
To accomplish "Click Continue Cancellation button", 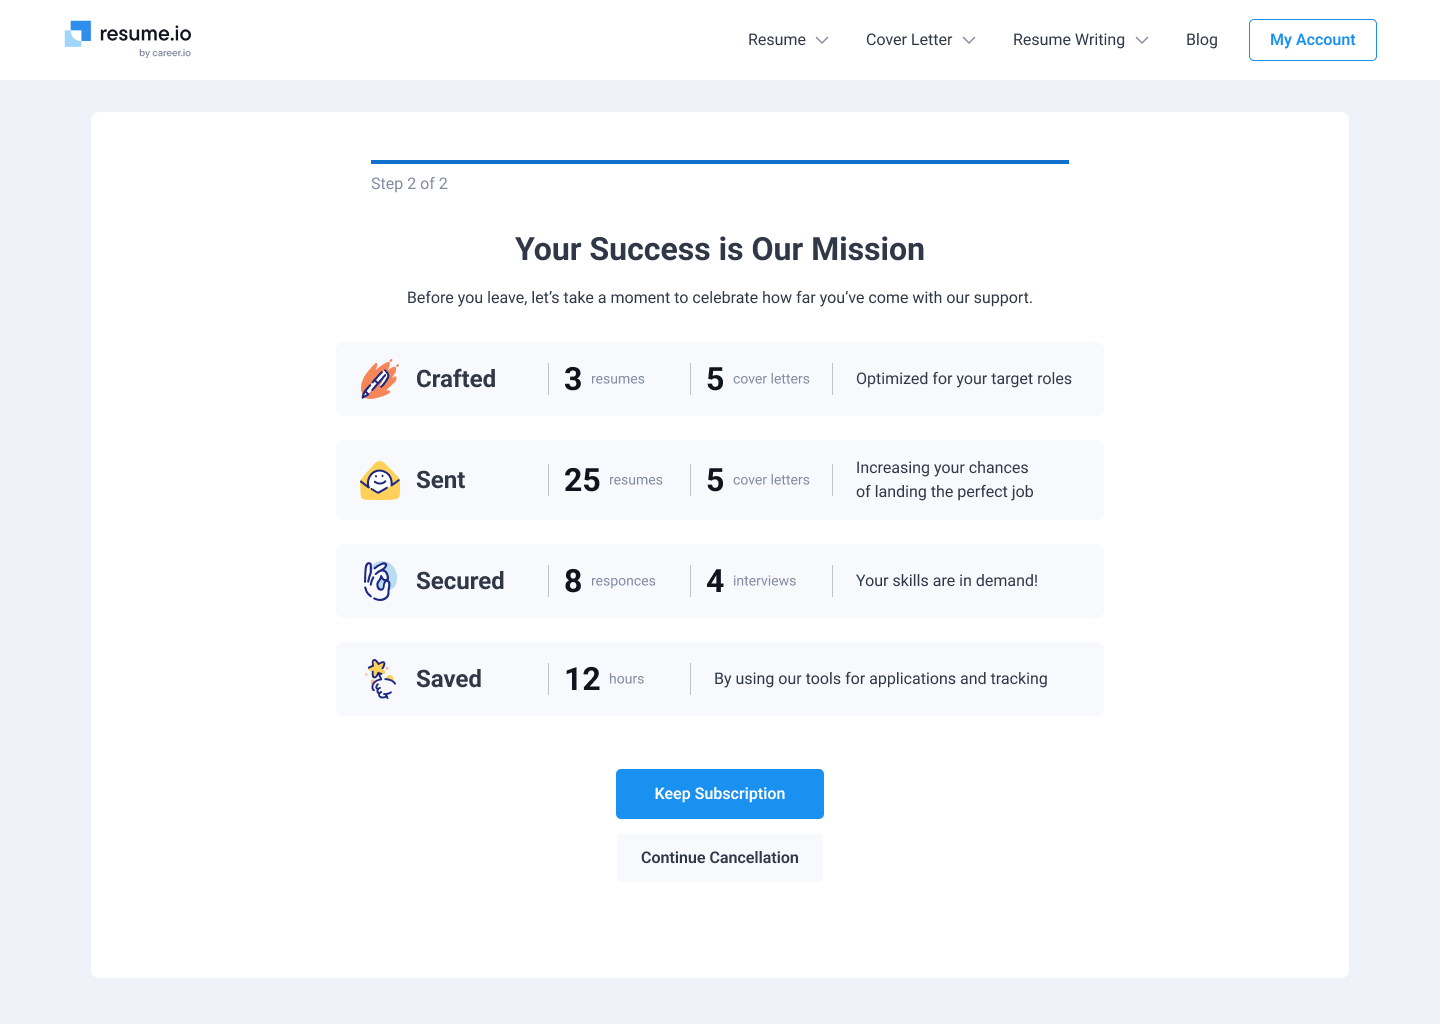I will 720,858.
